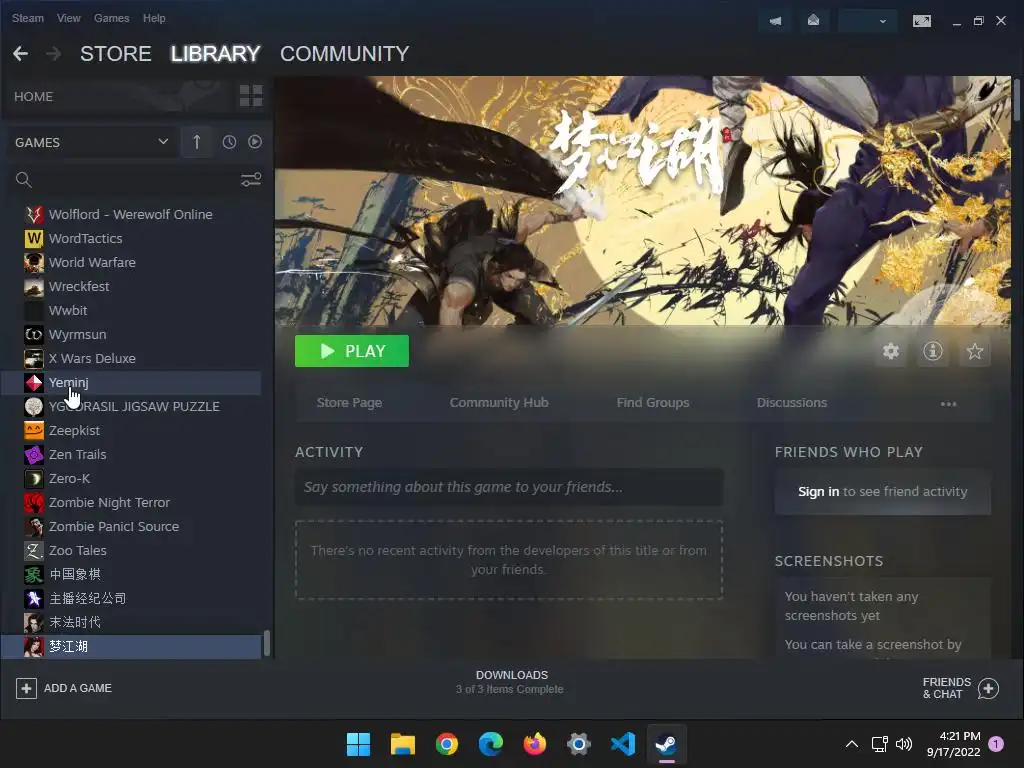Filter ready-to-play games icon
This screenshot has width=1024, height=768.
point(255,142)
